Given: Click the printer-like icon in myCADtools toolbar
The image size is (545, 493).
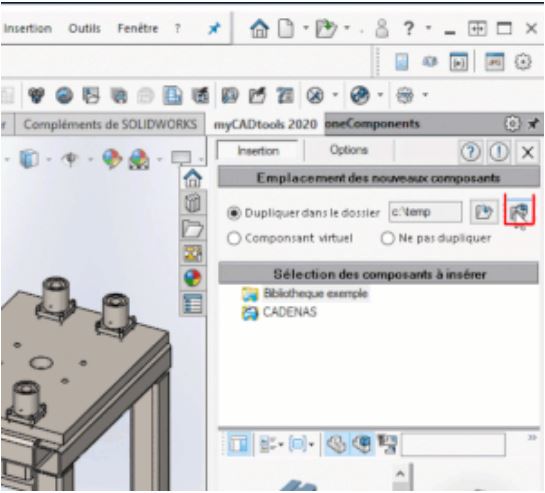Looking at the screenshot, I should click(405, 95).
